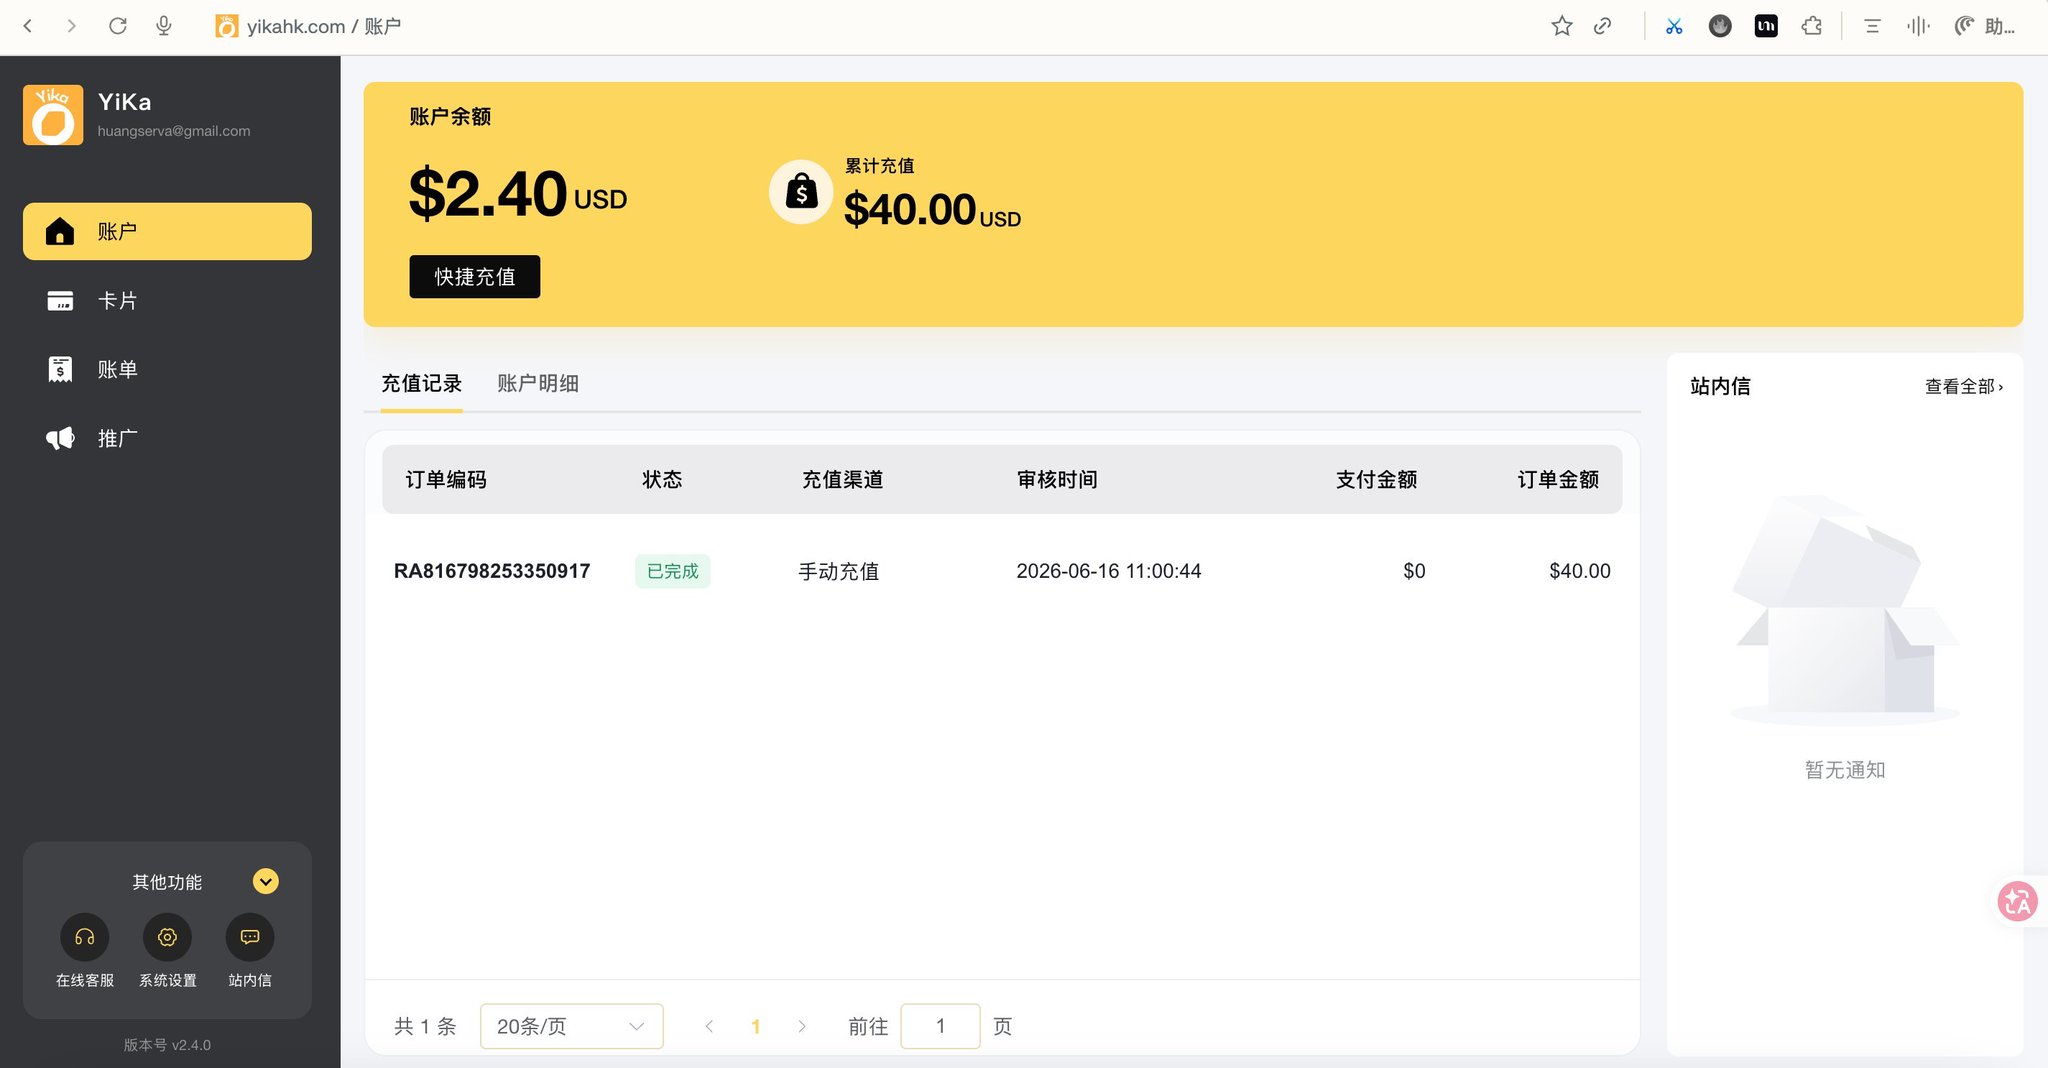Open 站内信 message icon in the sidebar
The image size is (2048, 1068).
pos(250,937)
